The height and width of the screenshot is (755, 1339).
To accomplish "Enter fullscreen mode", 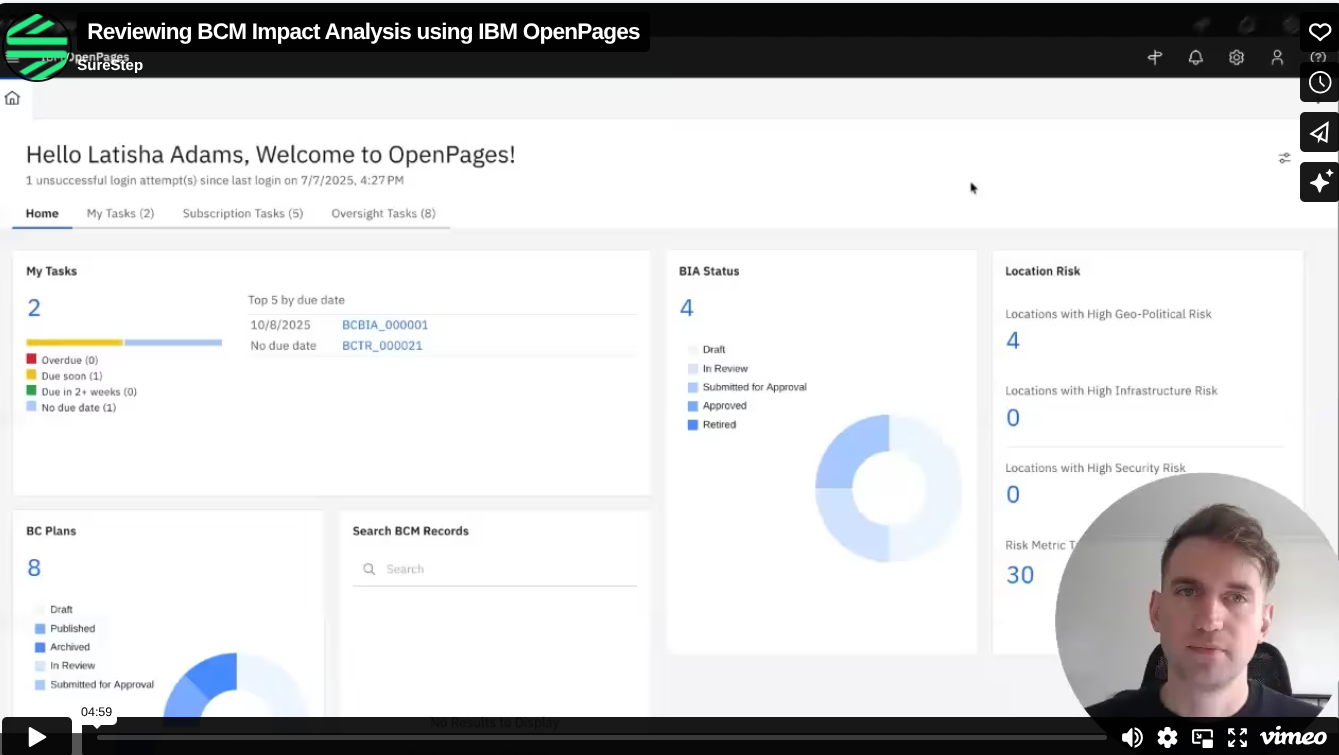I will (1237, 738).
